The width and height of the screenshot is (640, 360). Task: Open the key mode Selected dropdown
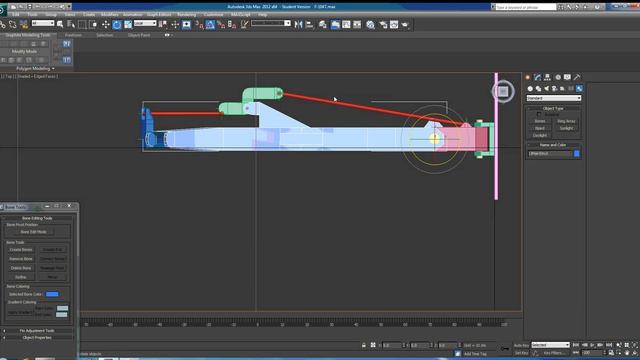coord(550,345)
